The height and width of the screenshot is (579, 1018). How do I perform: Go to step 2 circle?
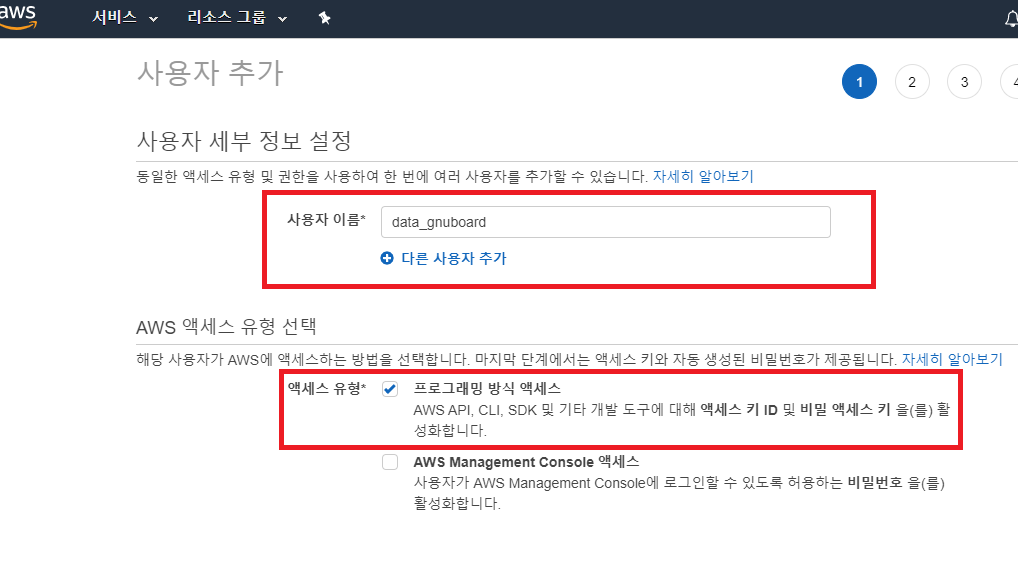912,82
